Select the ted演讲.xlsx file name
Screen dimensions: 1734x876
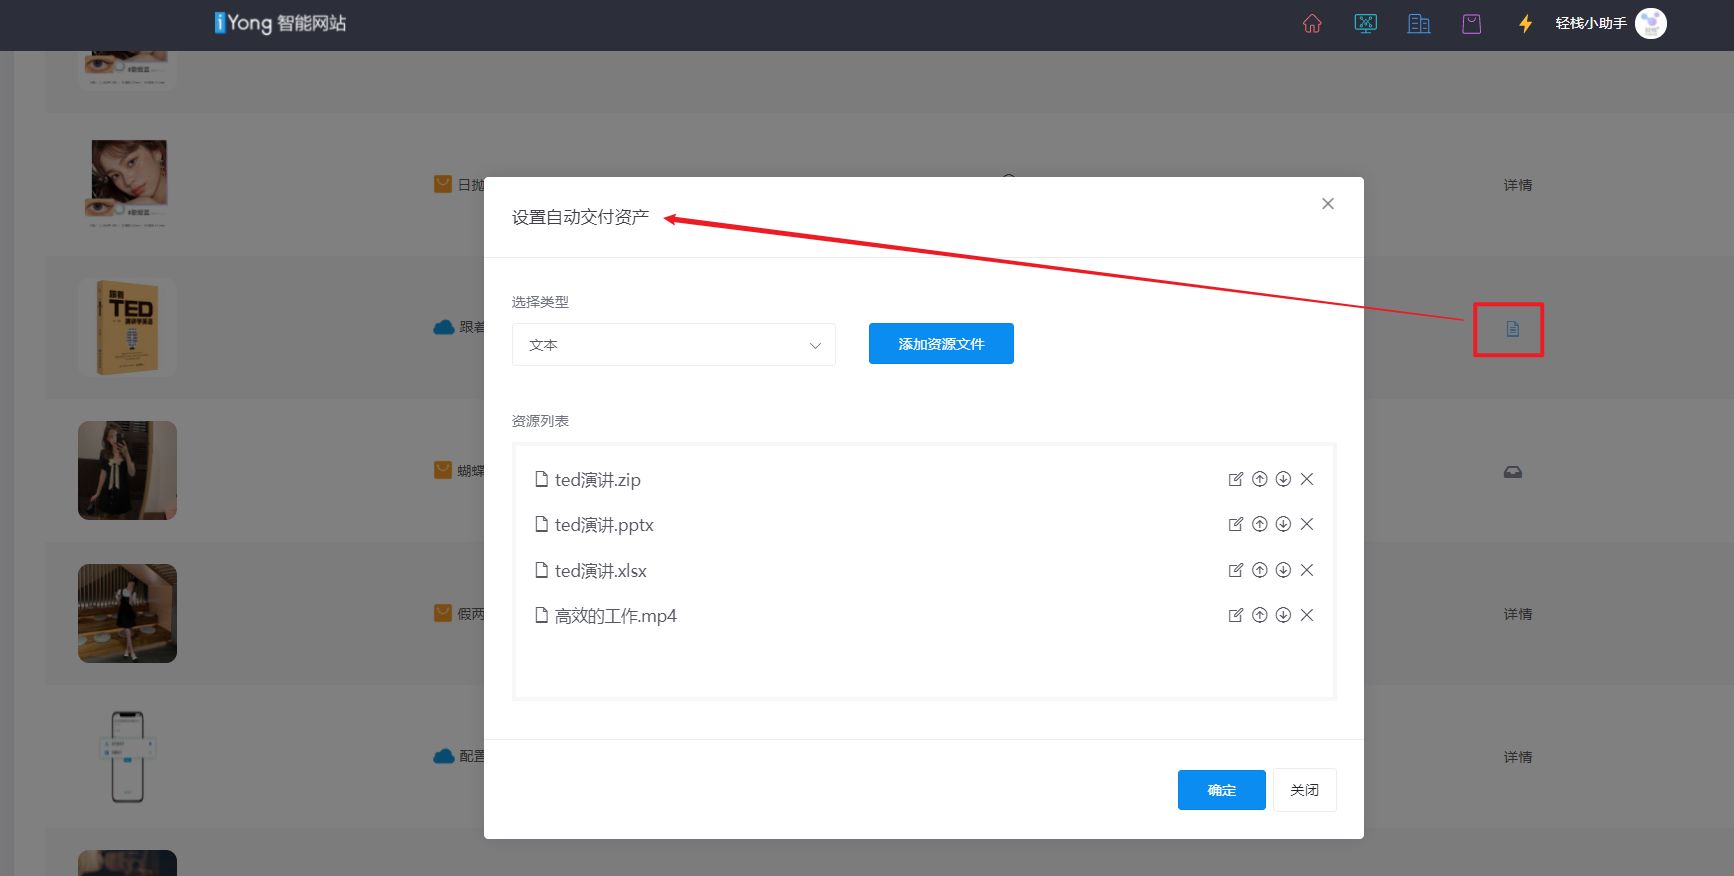tap(600, 571)
